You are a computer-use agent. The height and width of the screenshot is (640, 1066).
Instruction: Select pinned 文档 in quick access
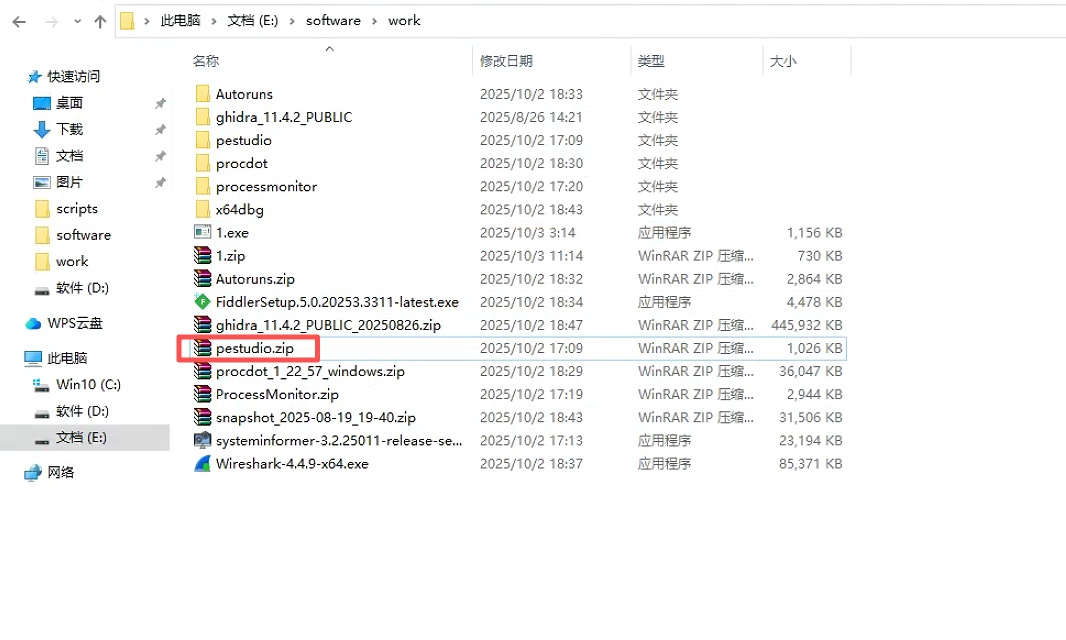coord(69,156)
